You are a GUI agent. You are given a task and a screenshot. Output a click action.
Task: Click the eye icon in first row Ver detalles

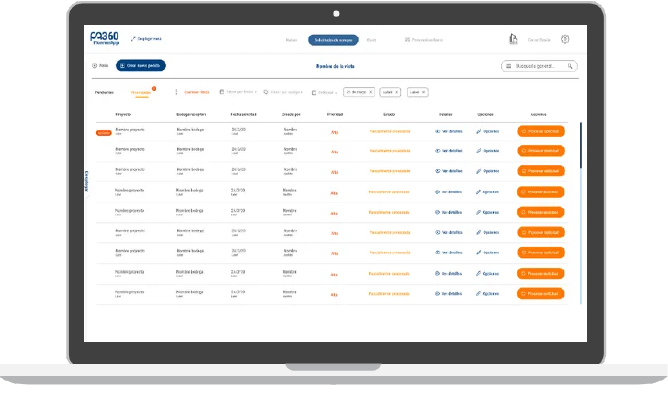[x=438, y=132]
